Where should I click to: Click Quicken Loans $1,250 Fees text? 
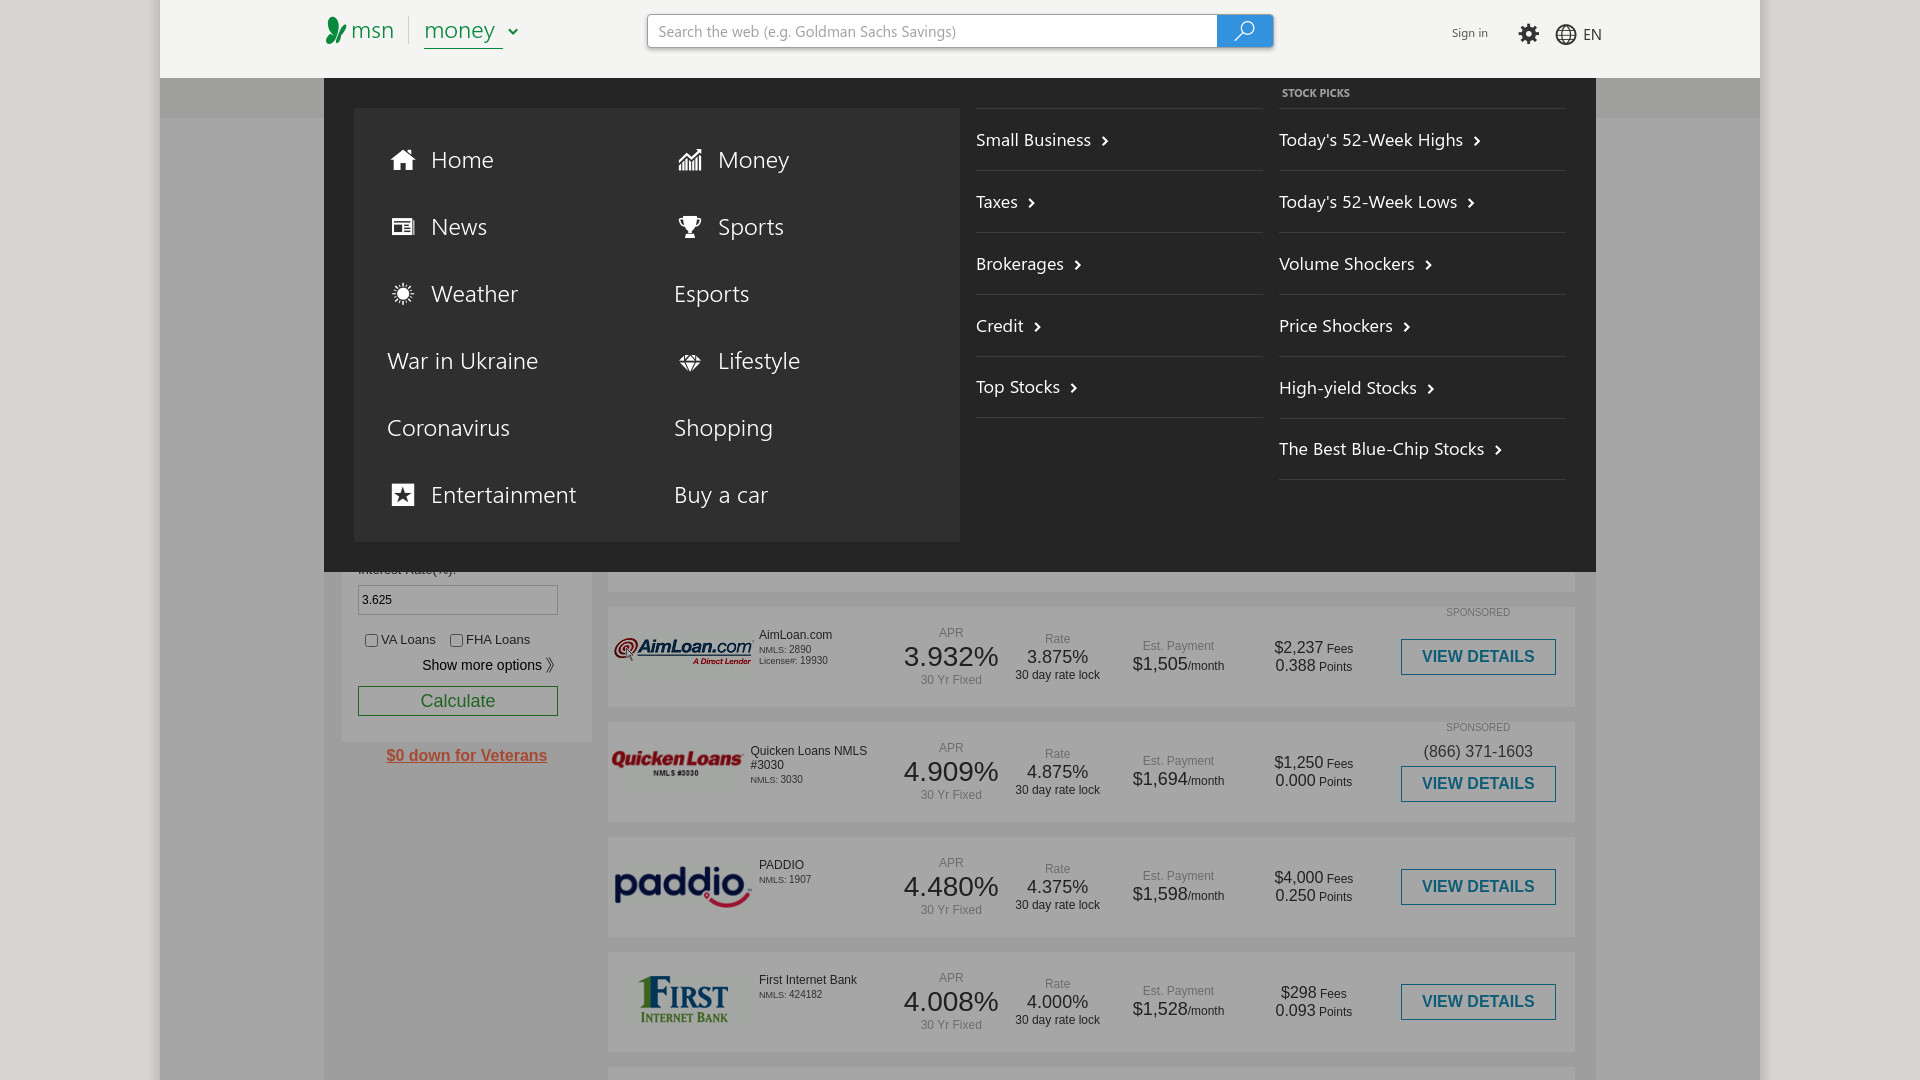coord(1313,763)
